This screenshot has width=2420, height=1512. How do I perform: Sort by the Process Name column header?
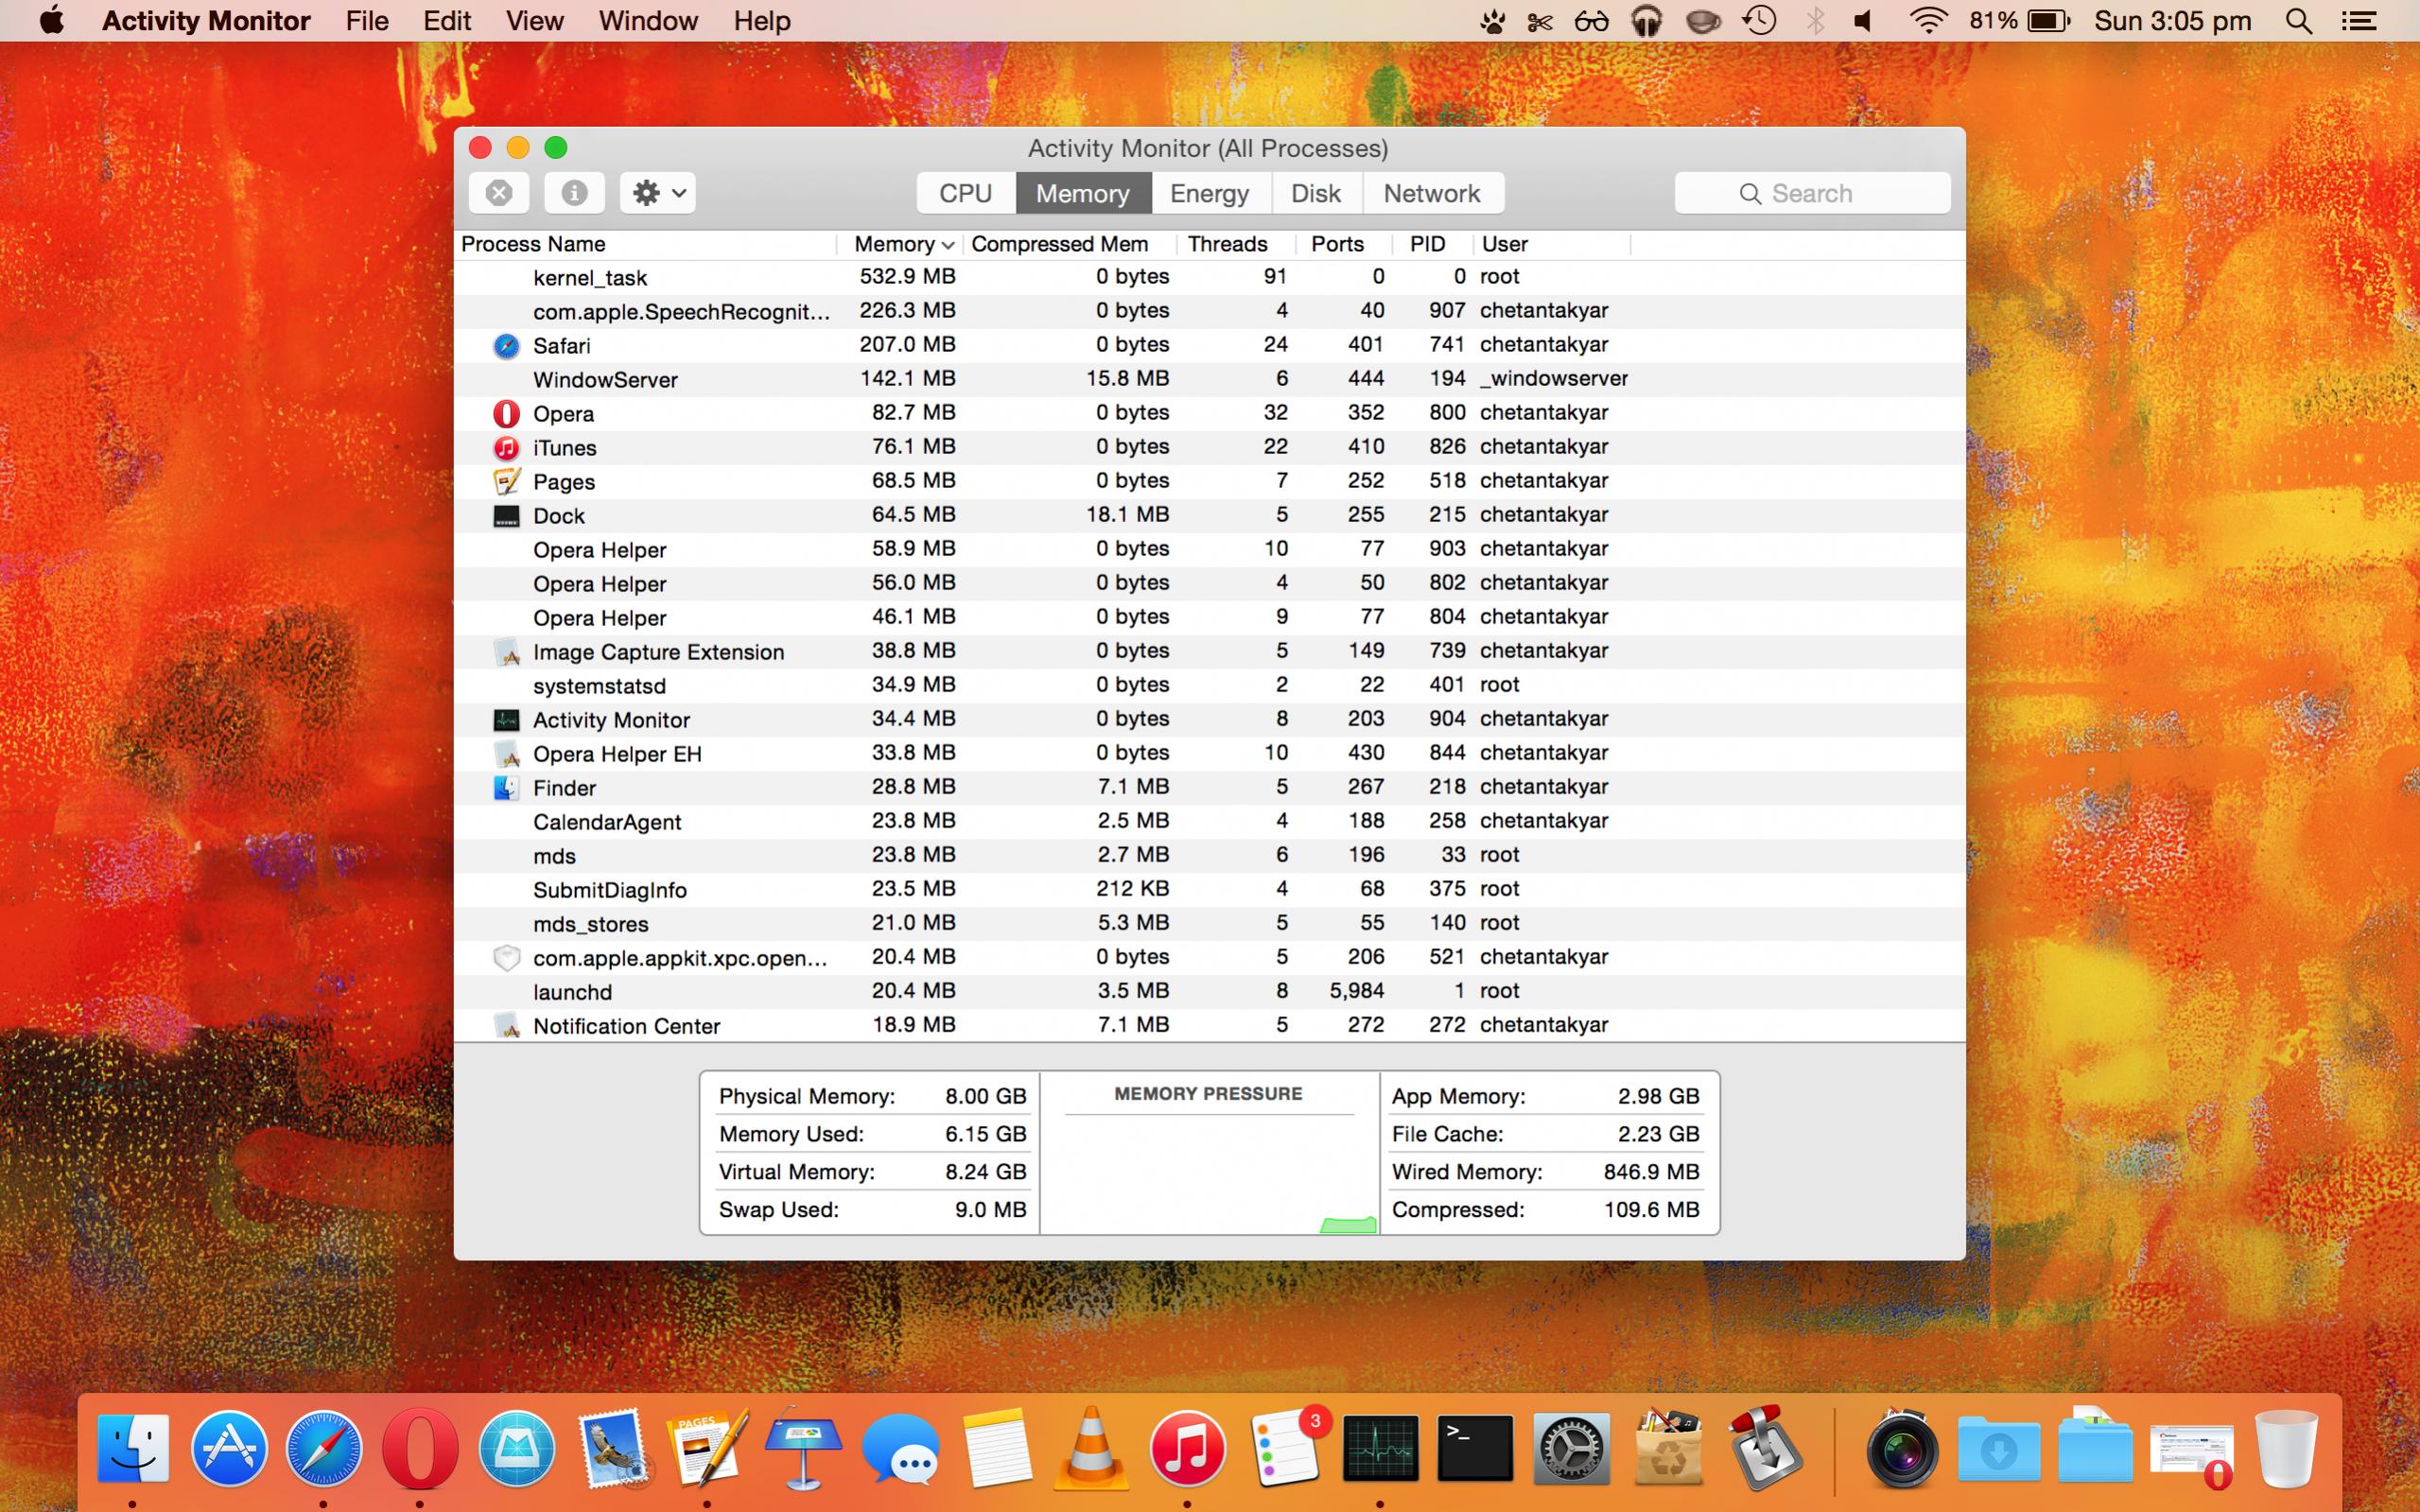click(x=645, y=244)
